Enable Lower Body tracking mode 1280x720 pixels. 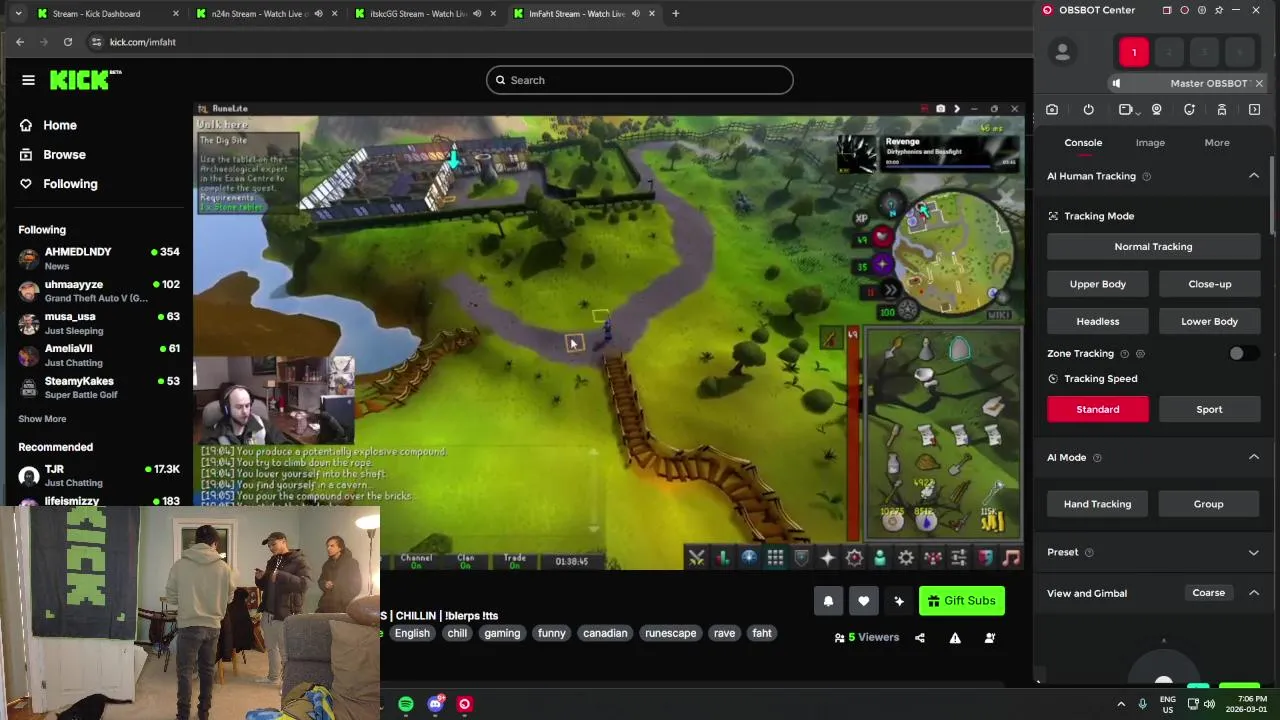click(1209, 321)
